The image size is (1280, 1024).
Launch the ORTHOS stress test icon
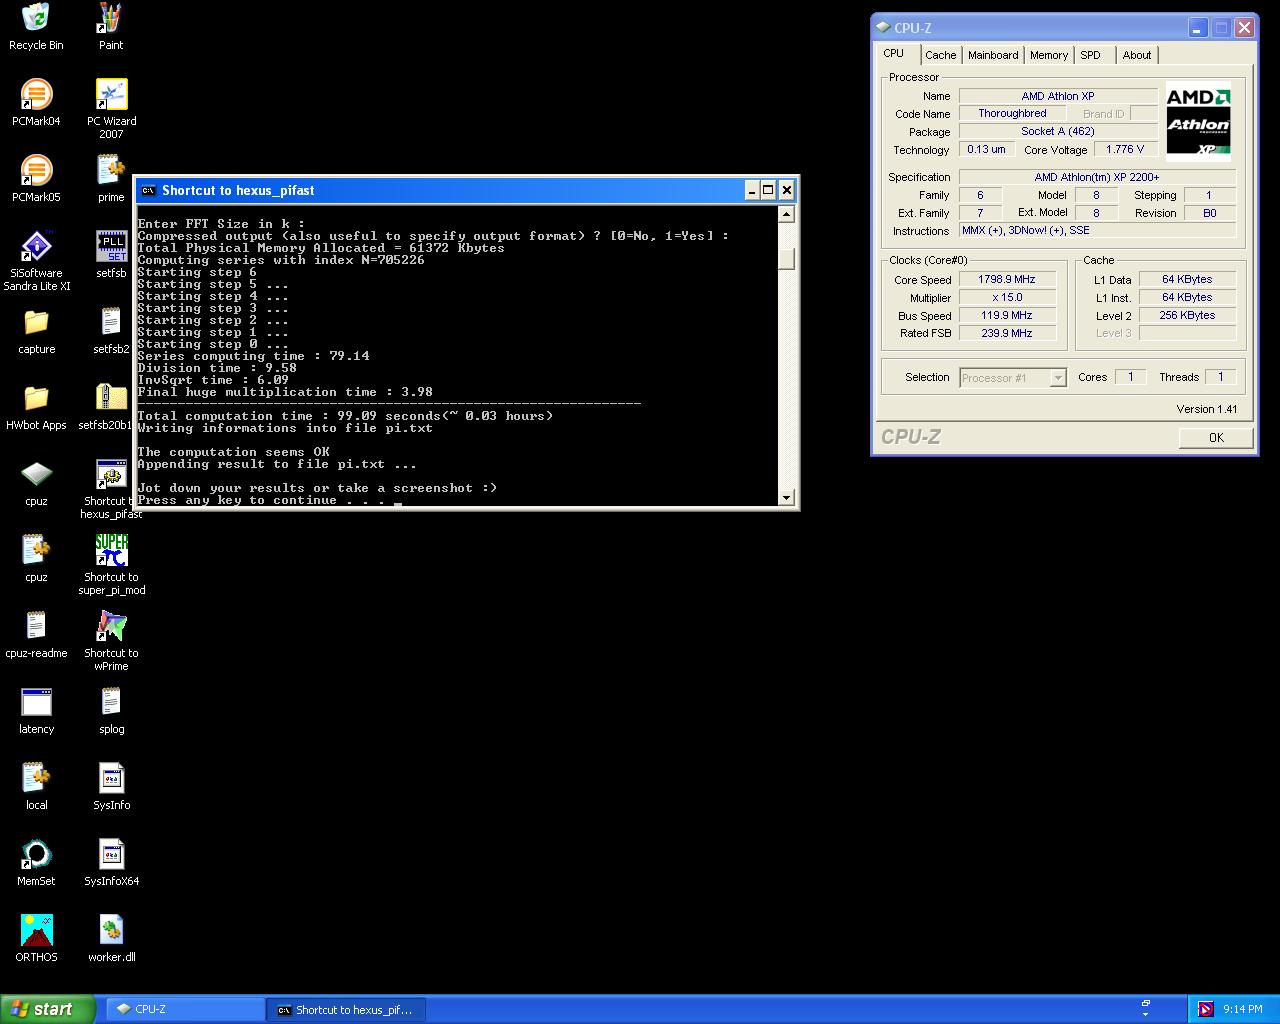tap(36, 931)
